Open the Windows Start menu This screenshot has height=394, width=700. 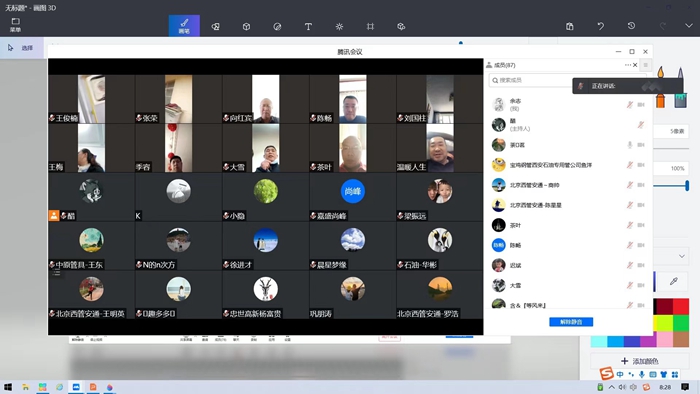point(8,387)
